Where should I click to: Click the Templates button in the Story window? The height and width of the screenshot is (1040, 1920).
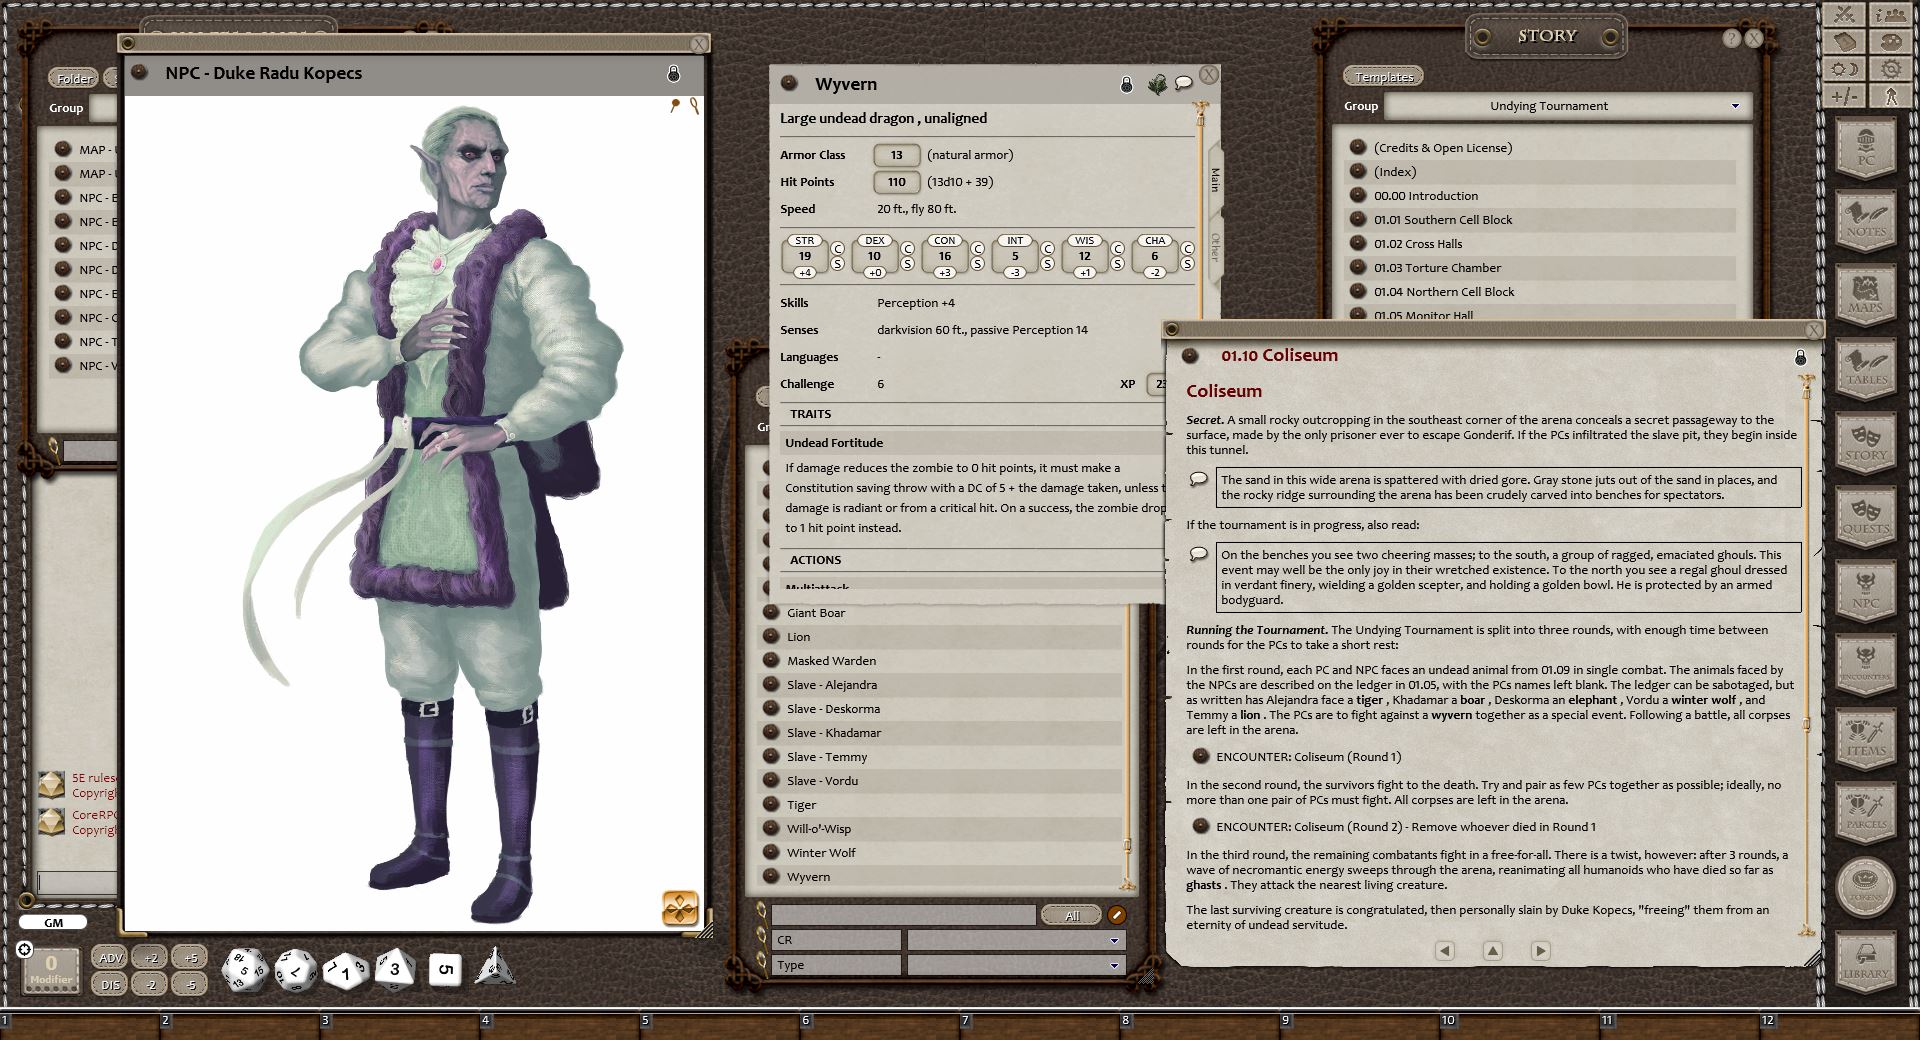1383,76
